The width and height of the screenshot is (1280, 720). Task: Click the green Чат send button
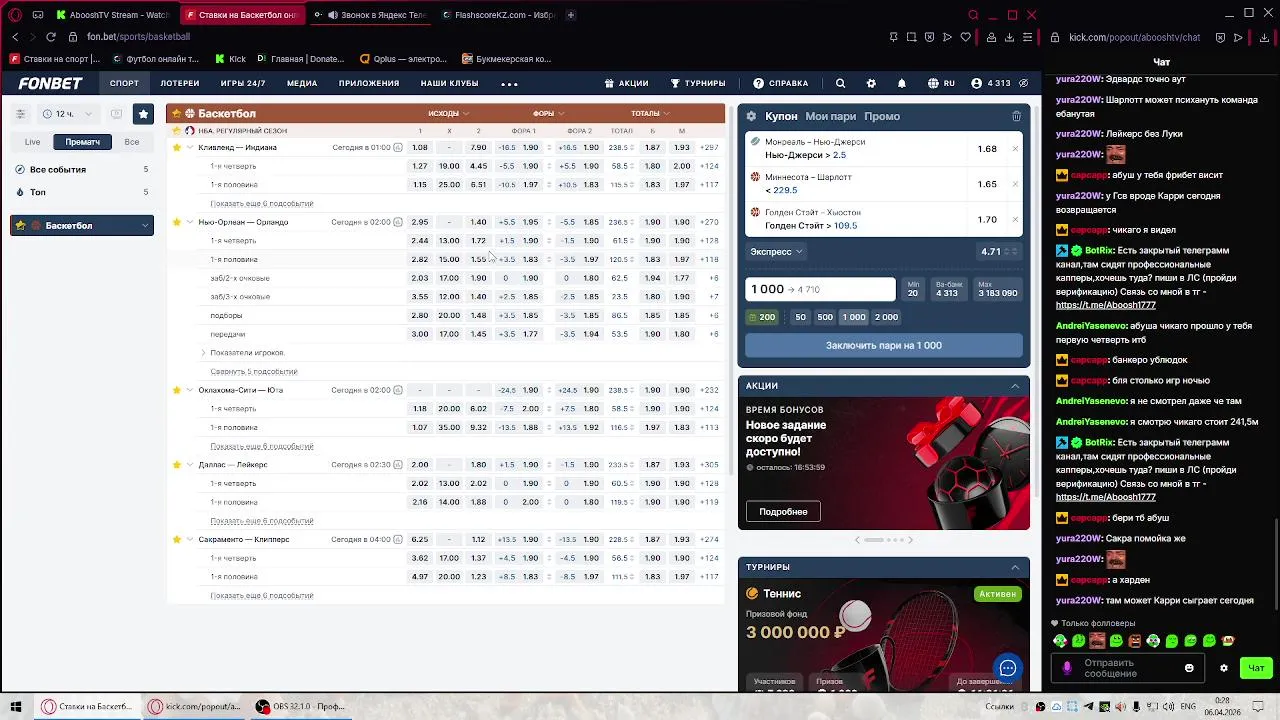pos(1256,668)
